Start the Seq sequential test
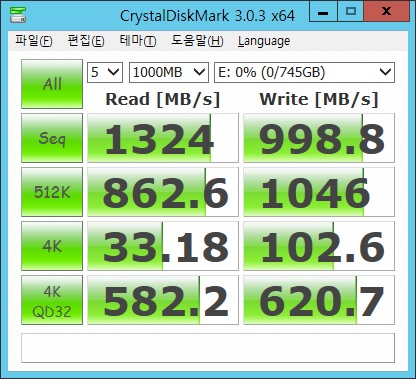This screenshot has height=380, width=417. [x=52, y=138]
